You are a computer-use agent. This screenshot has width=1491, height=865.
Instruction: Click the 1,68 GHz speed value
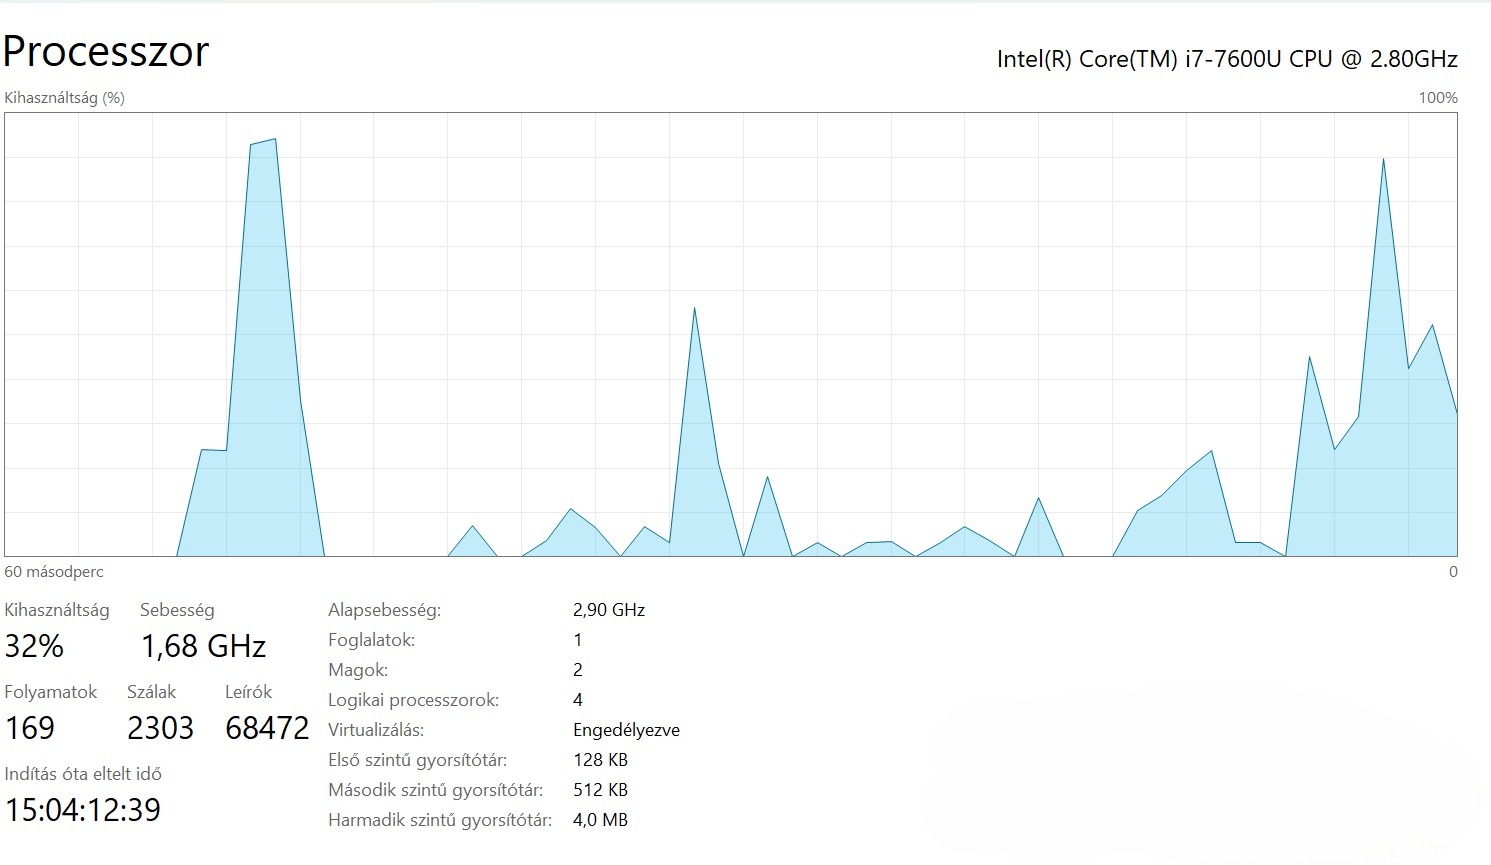coord(203,646)
